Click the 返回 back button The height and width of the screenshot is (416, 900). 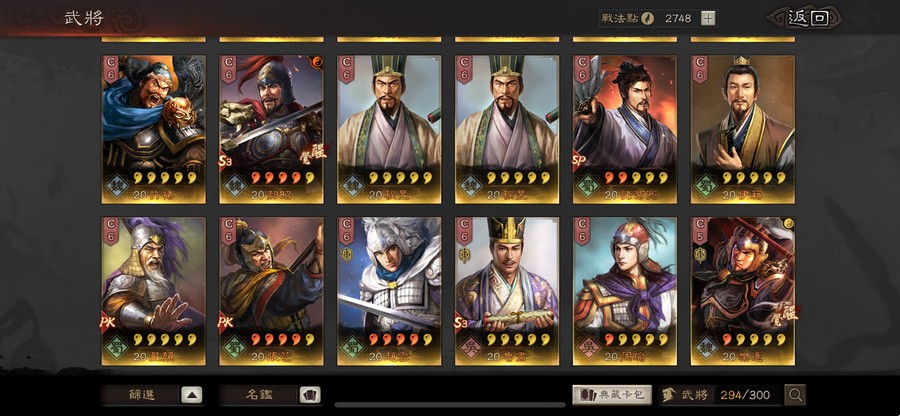pos(808,18)
